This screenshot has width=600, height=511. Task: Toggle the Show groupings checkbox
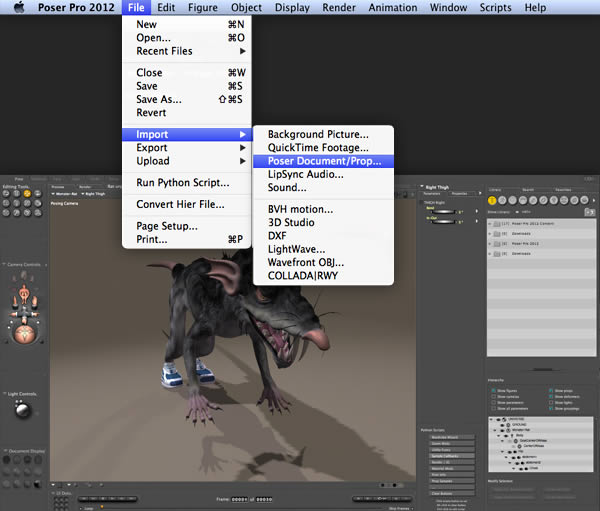pyautogui.click(x=551, y=408)
